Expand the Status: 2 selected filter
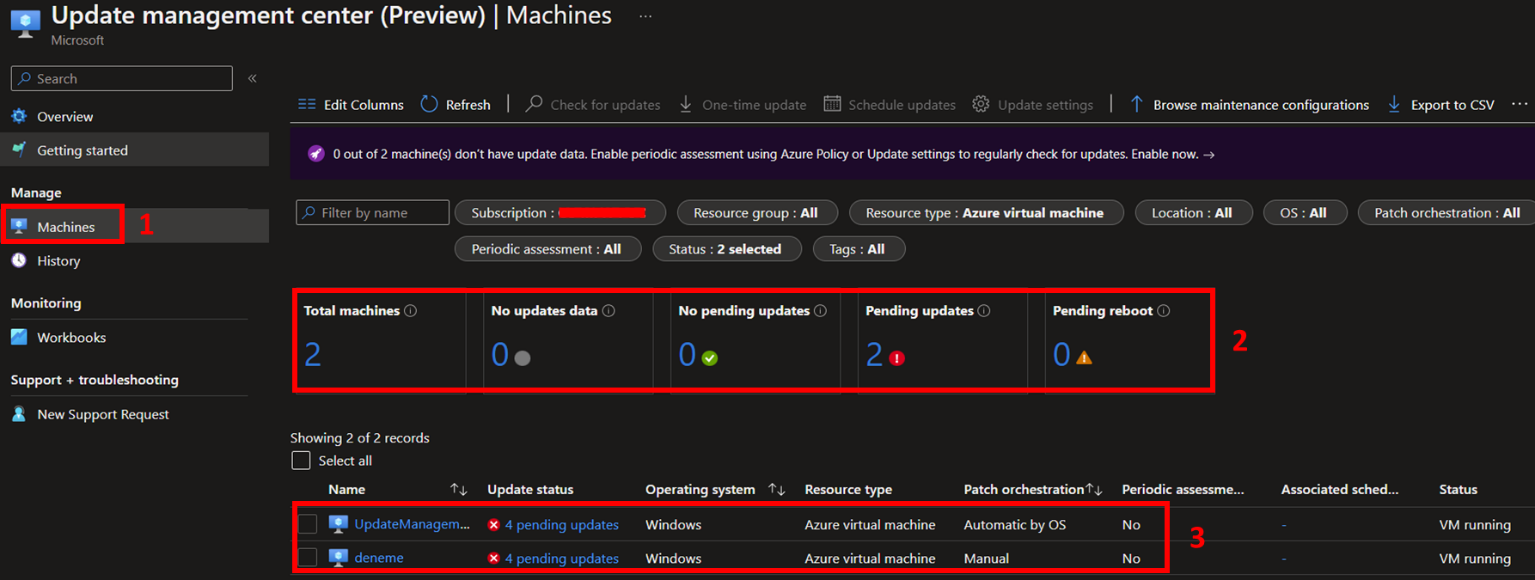The image size is (1535, 580). (726, 249)
